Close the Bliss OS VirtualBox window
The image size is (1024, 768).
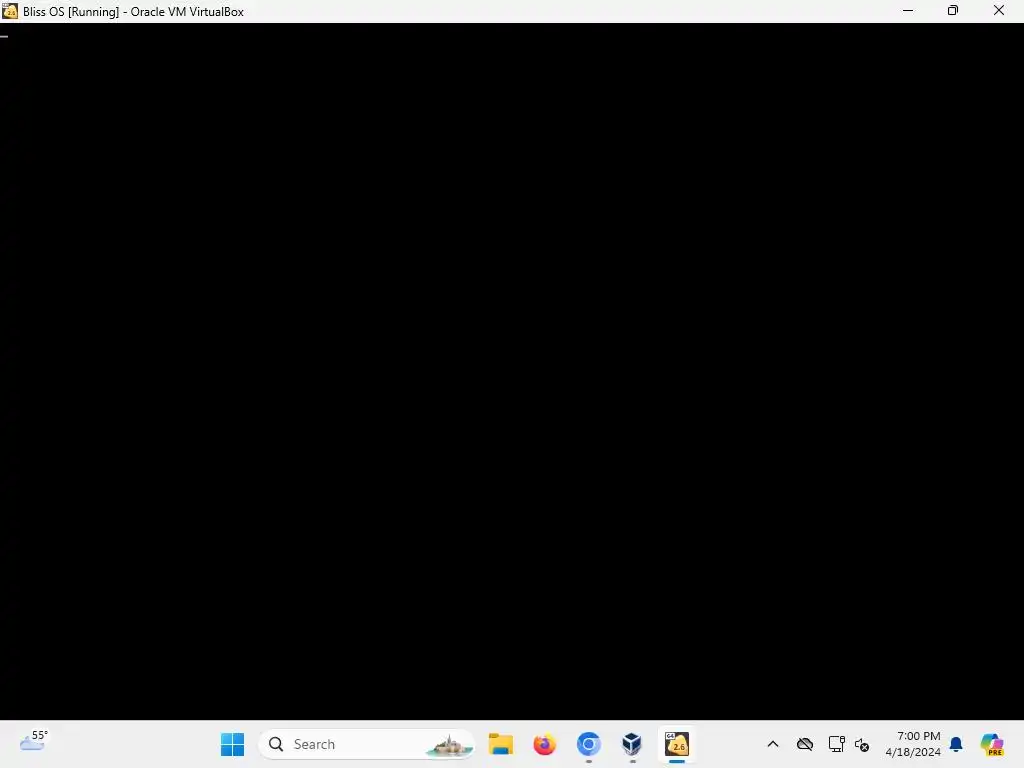(999, 10)
